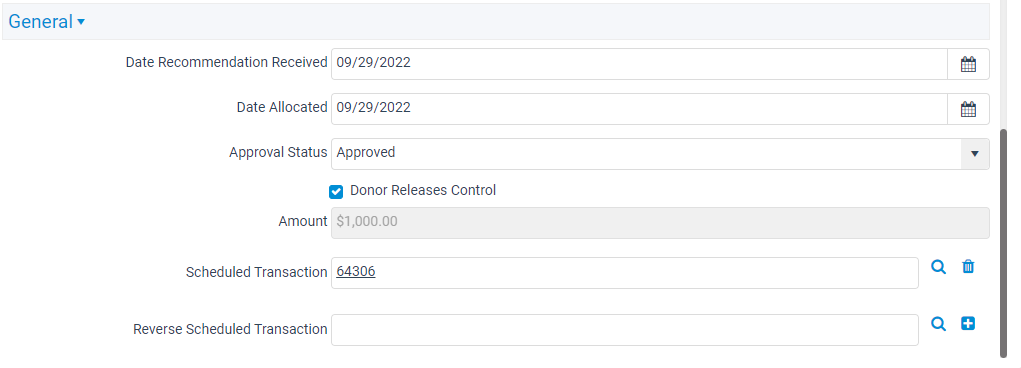
Task: Uncheck the Donor Releases Control checkbox
Action: 336,191
